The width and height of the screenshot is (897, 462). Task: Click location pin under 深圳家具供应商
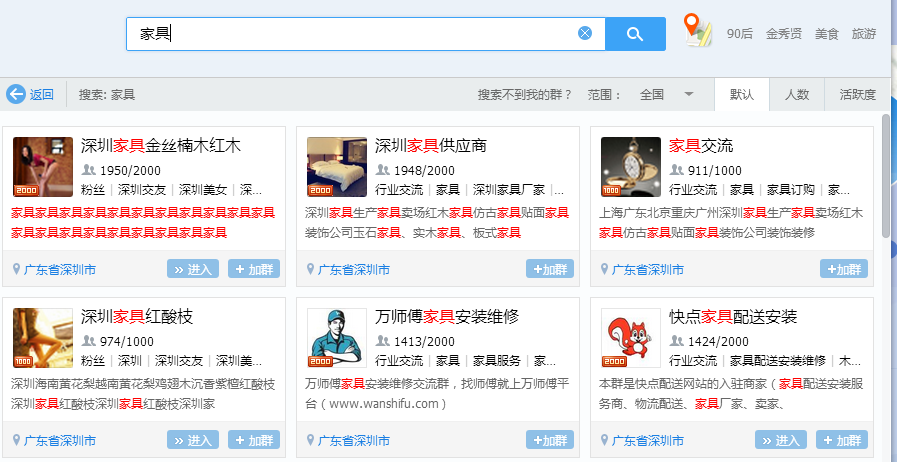point(311,270)
